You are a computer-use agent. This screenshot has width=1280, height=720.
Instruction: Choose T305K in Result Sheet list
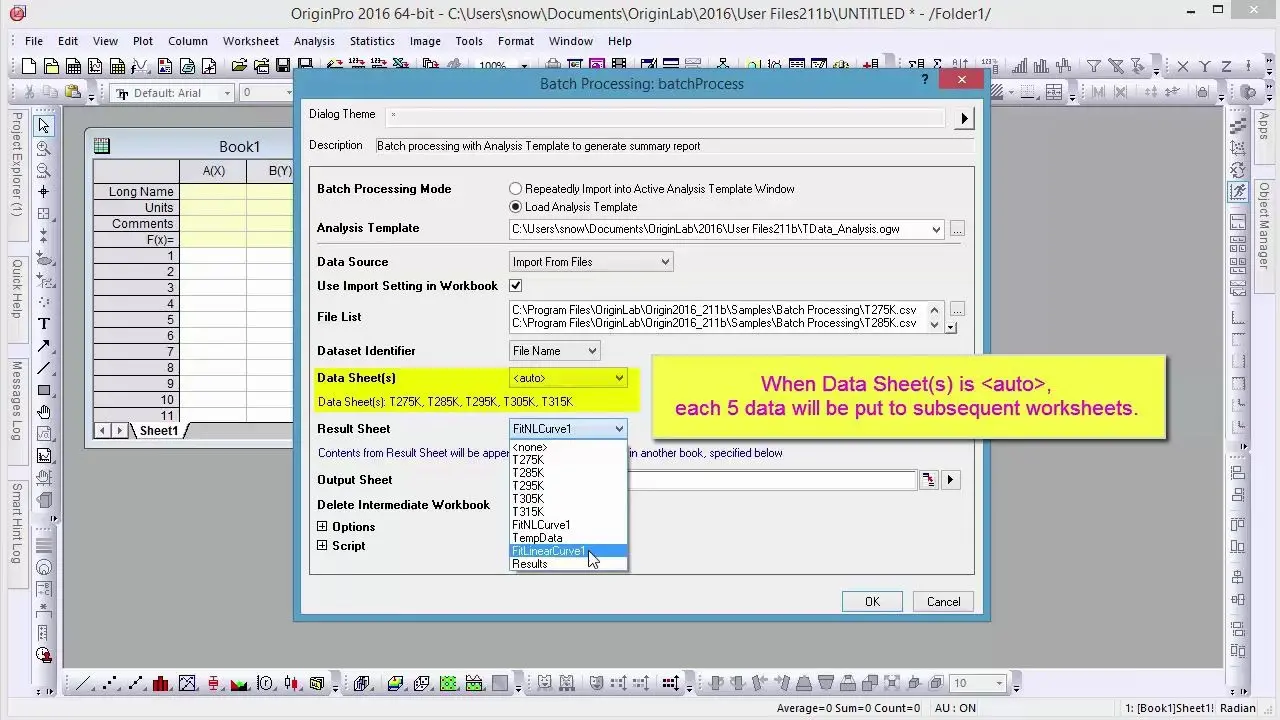[x=568, y=499]
